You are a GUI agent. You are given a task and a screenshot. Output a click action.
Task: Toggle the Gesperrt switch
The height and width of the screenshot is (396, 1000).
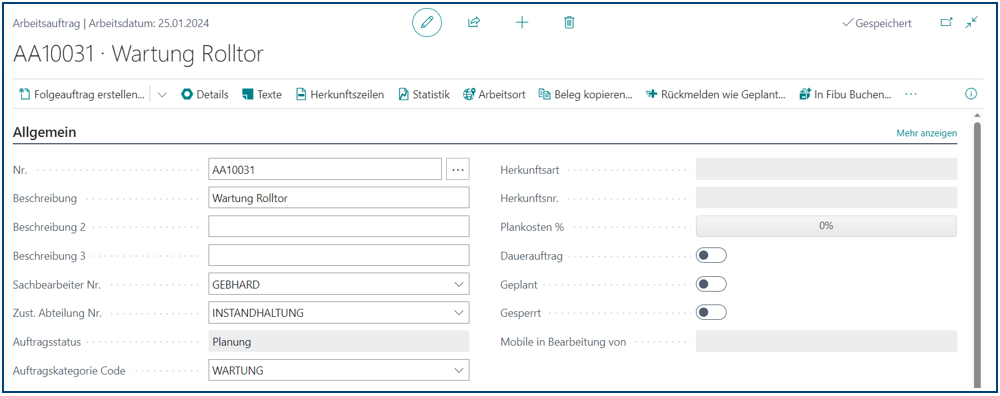click(x=711, y=312)
